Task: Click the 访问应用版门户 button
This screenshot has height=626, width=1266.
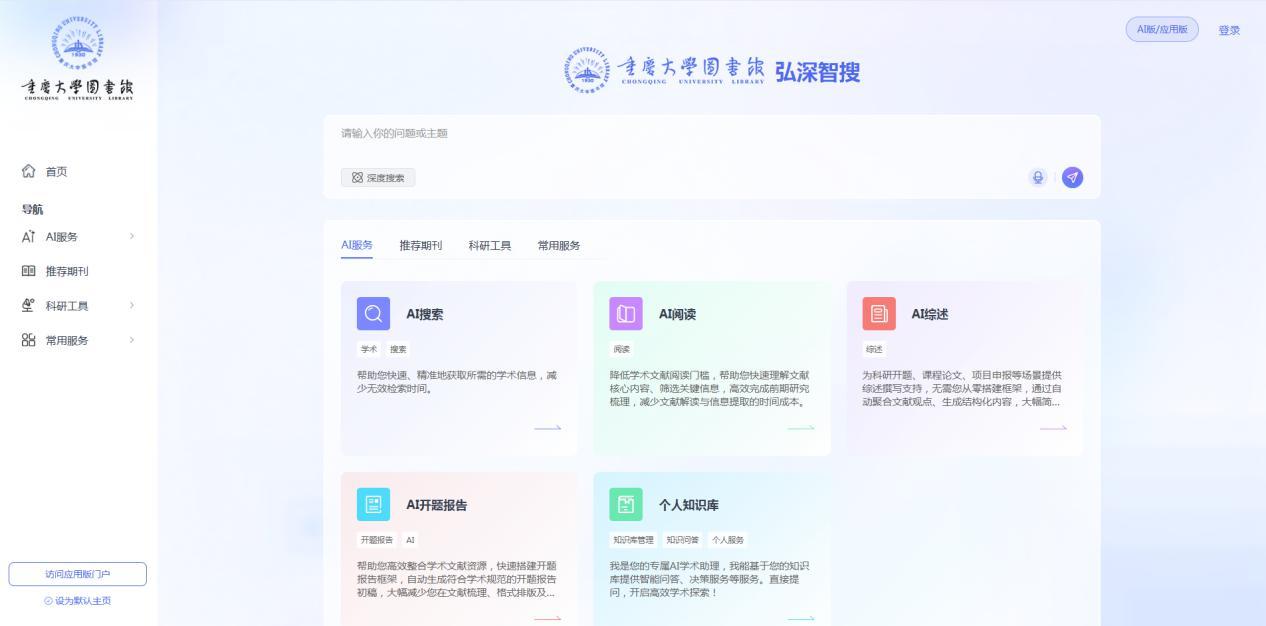Action: tap(78, 574)
